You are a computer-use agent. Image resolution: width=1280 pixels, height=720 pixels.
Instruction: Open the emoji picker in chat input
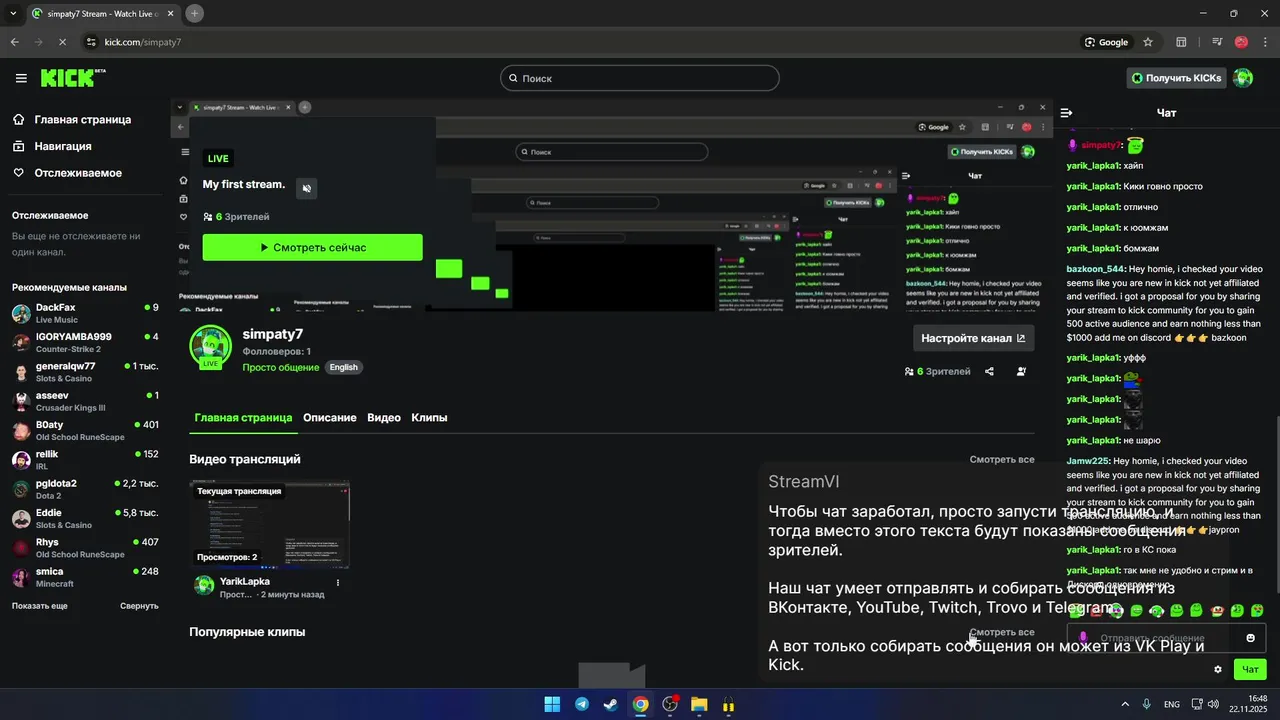pos(1250,638)
